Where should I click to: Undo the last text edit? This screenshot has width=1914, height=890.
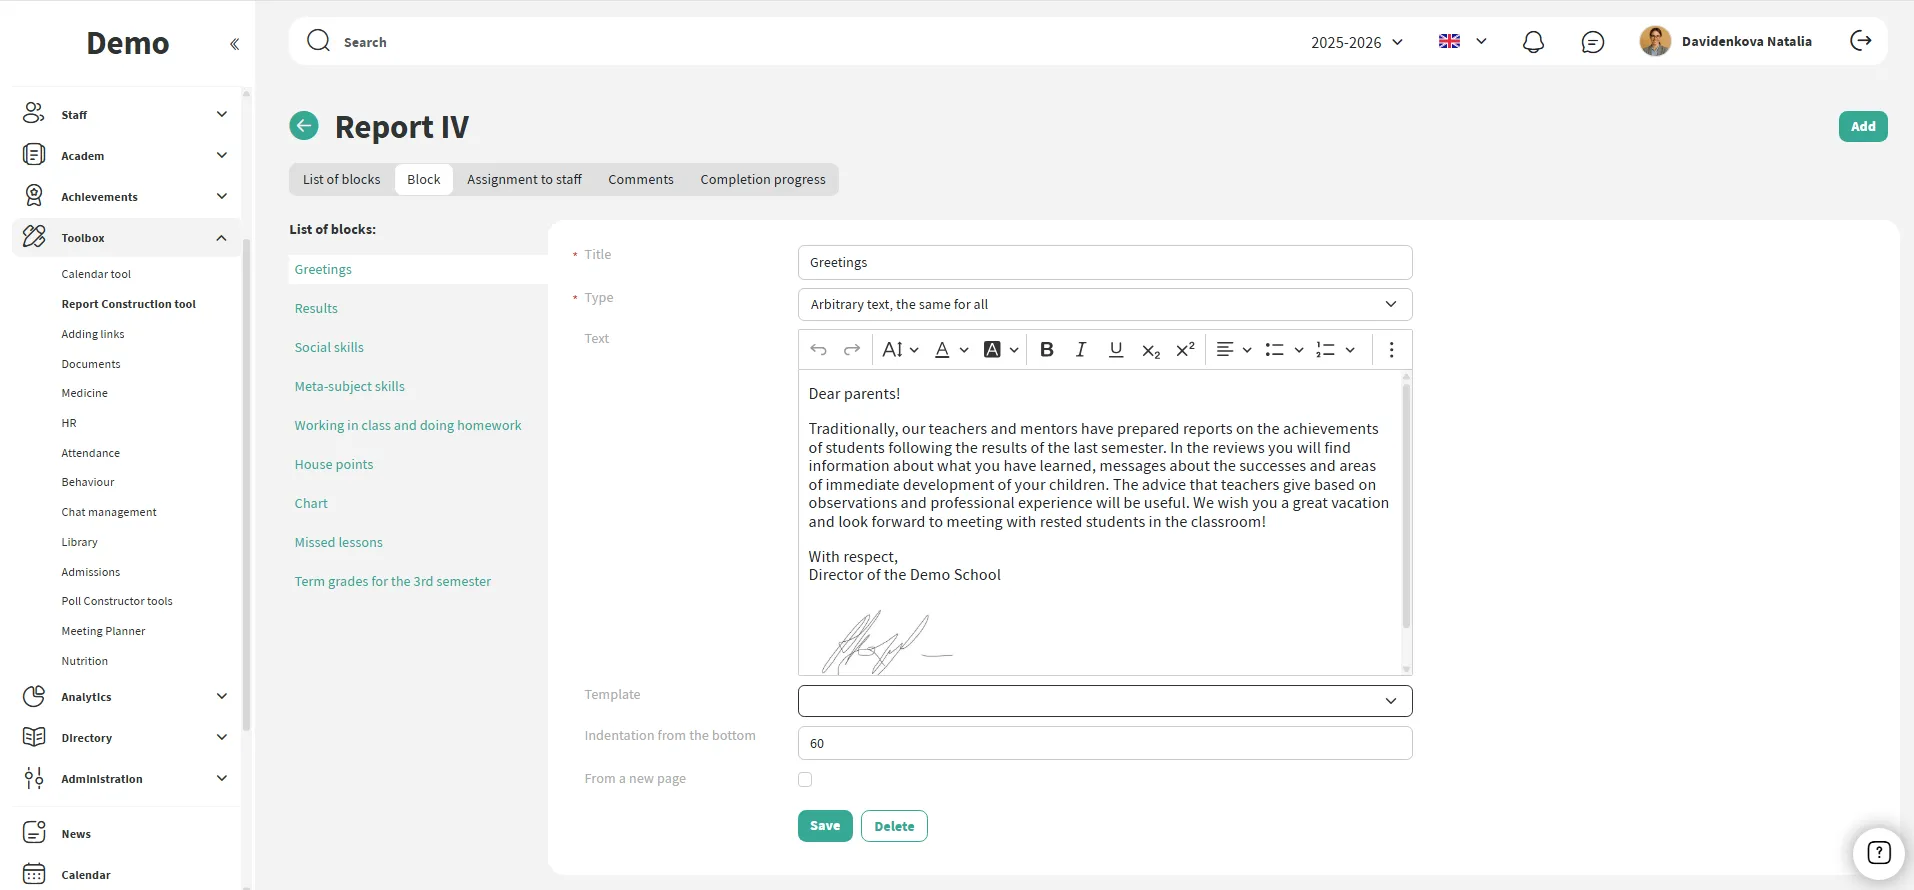click(818, 350)
